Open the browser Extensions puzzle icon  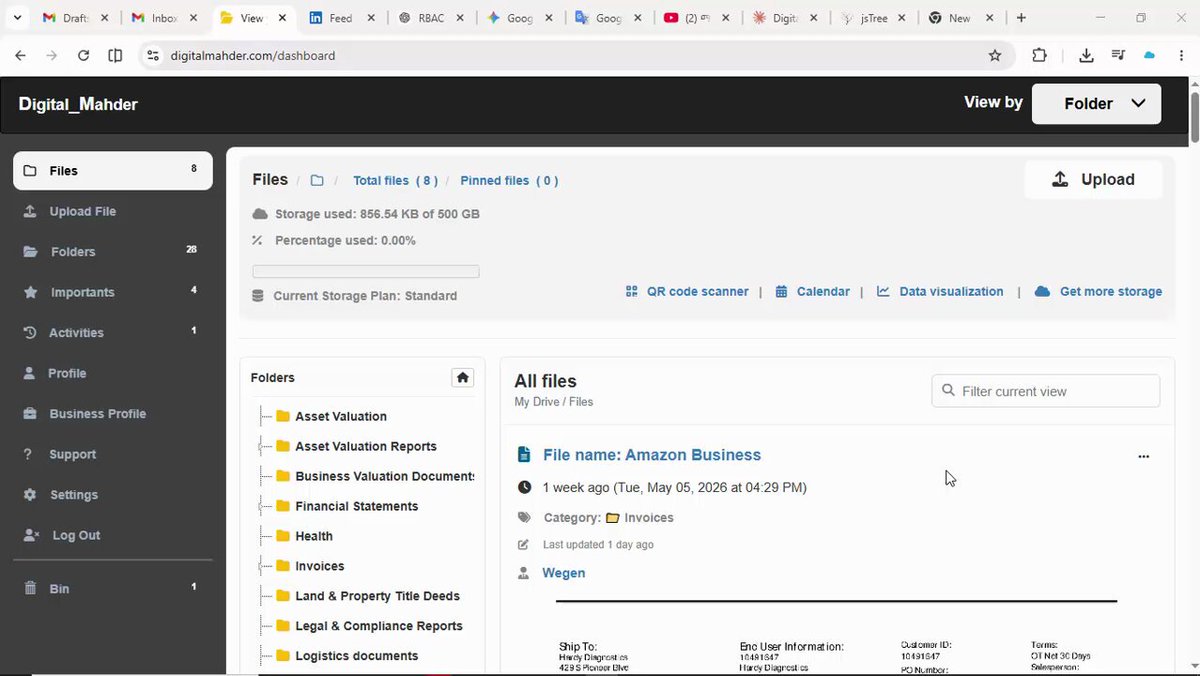tap(1039, 56)
